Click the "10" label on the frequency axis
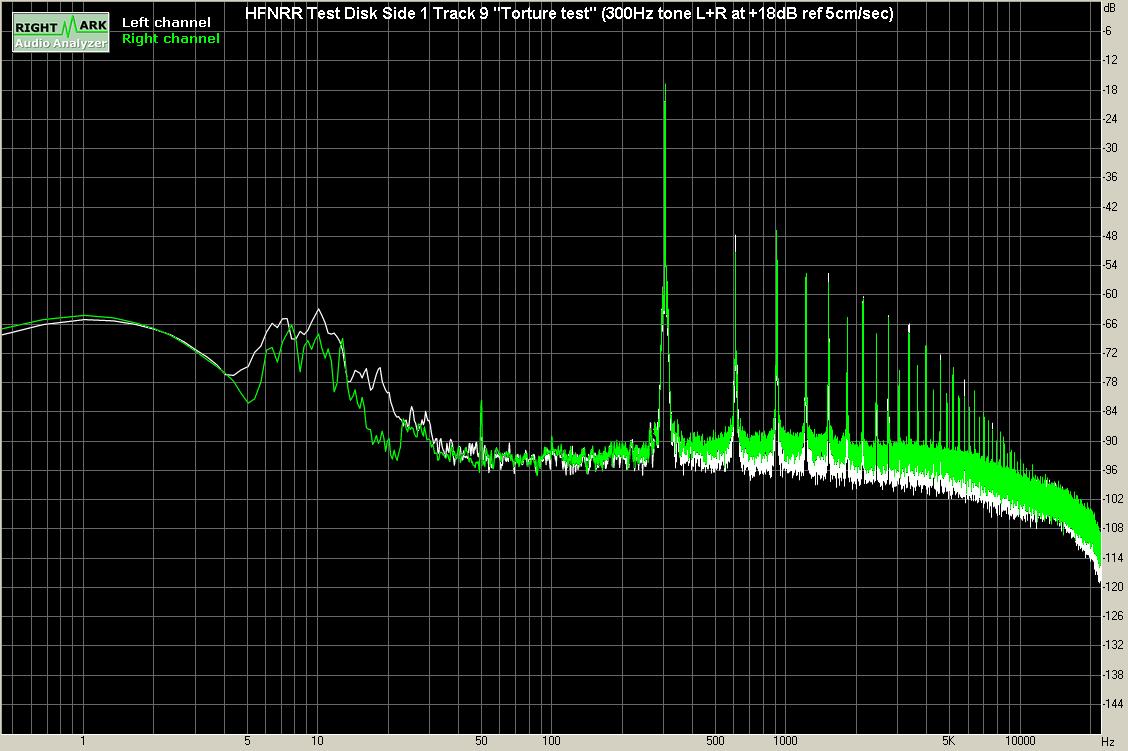Viewport: 1128px width, 751px height. [x=317, y=741]
